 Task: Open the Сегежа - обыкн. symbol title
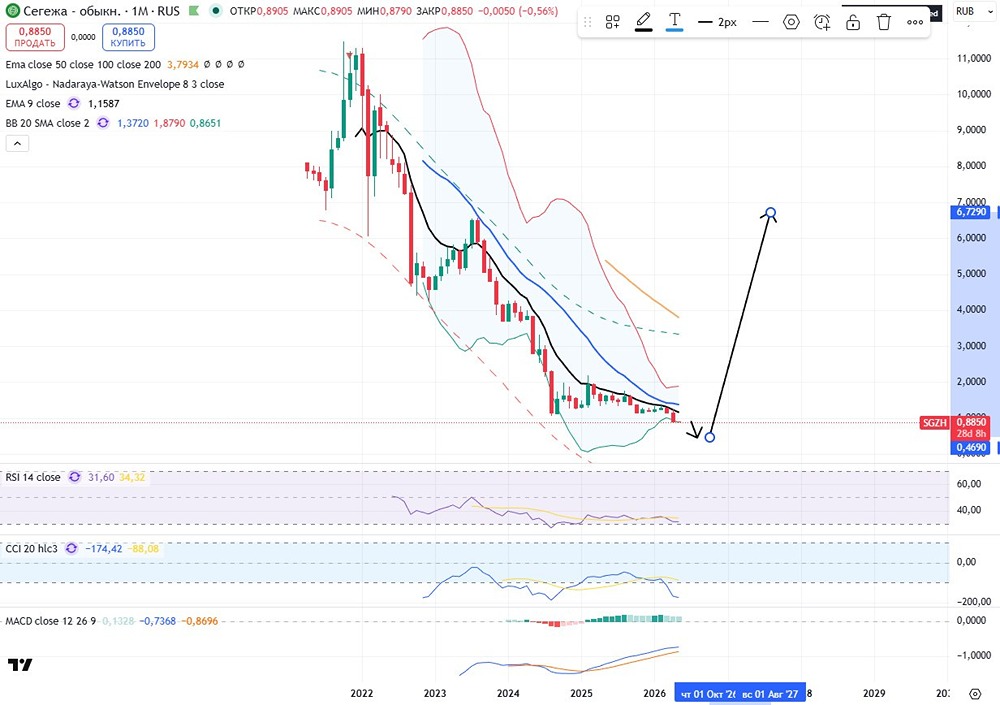(71, 11)
